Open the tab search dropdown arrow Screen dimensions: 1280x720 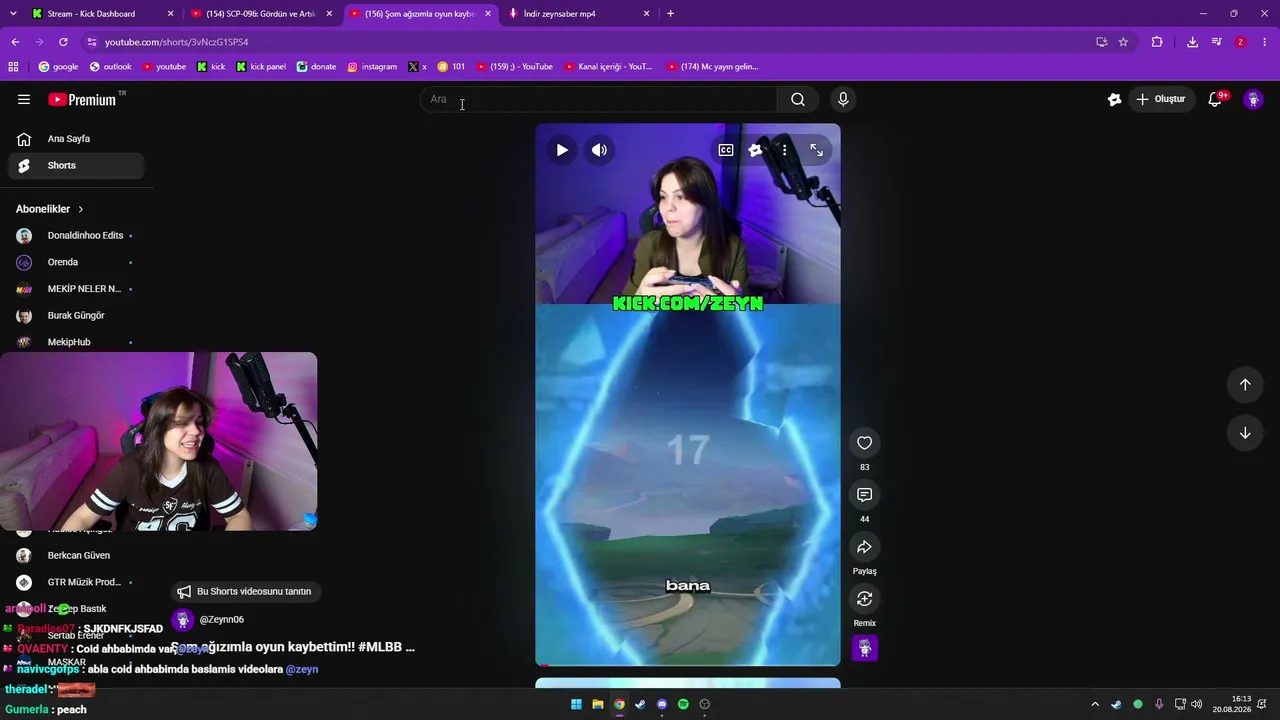tap(12, 14)
